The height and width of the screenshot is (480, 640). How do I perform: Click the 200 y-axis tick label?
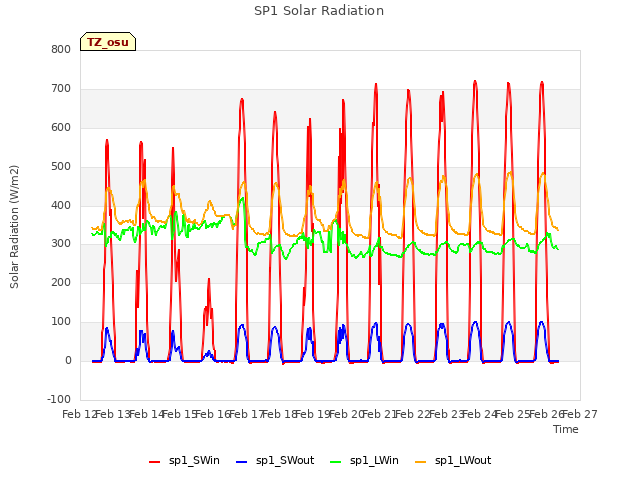pyautogui.click(x=61, y=282)
